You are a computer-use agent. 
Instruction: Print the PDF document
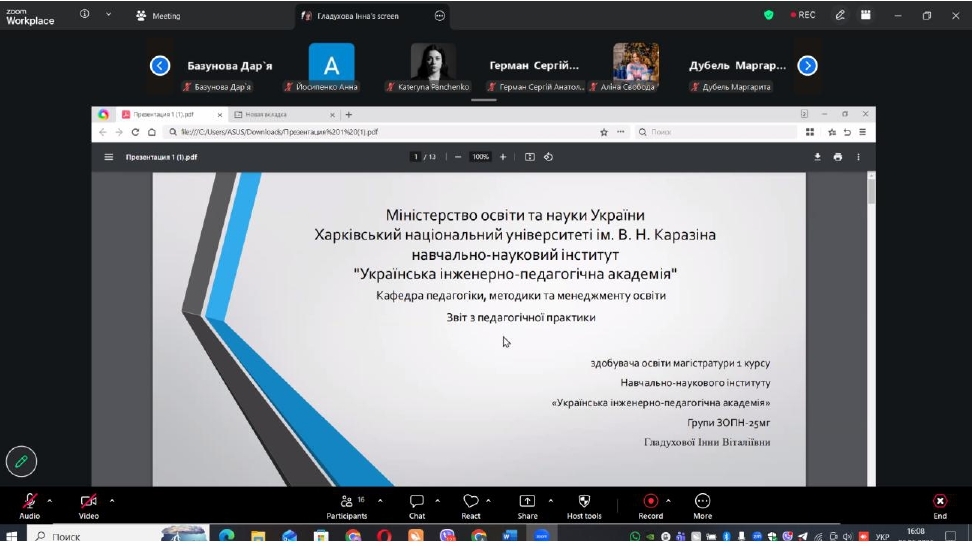pyautogui.click(x=838, y=157)
